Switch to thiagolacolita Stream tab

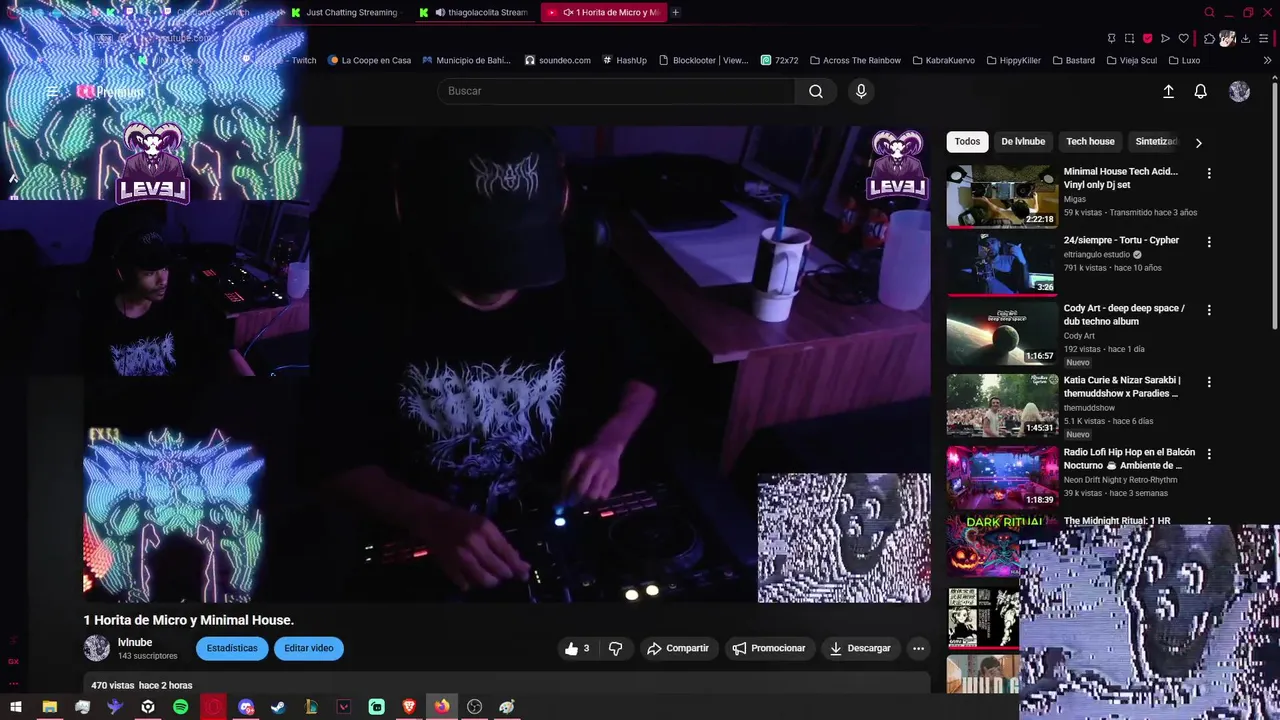475,12
